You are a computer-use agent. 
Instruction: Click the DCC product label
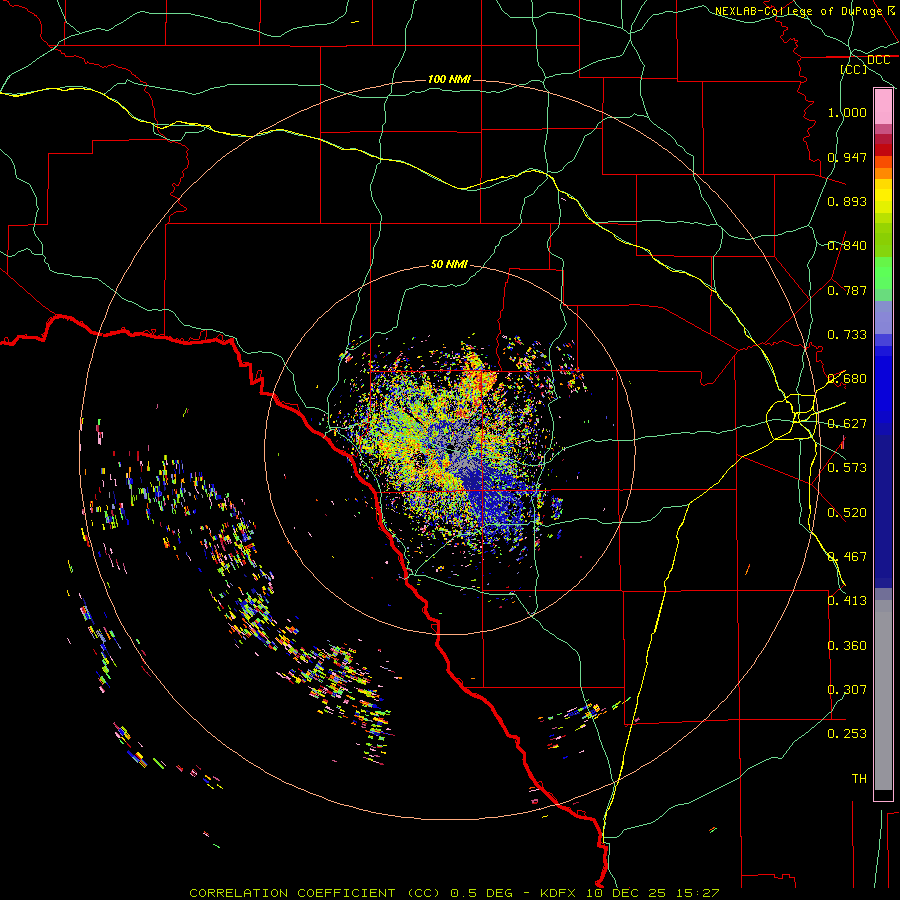tap(878, 60)
